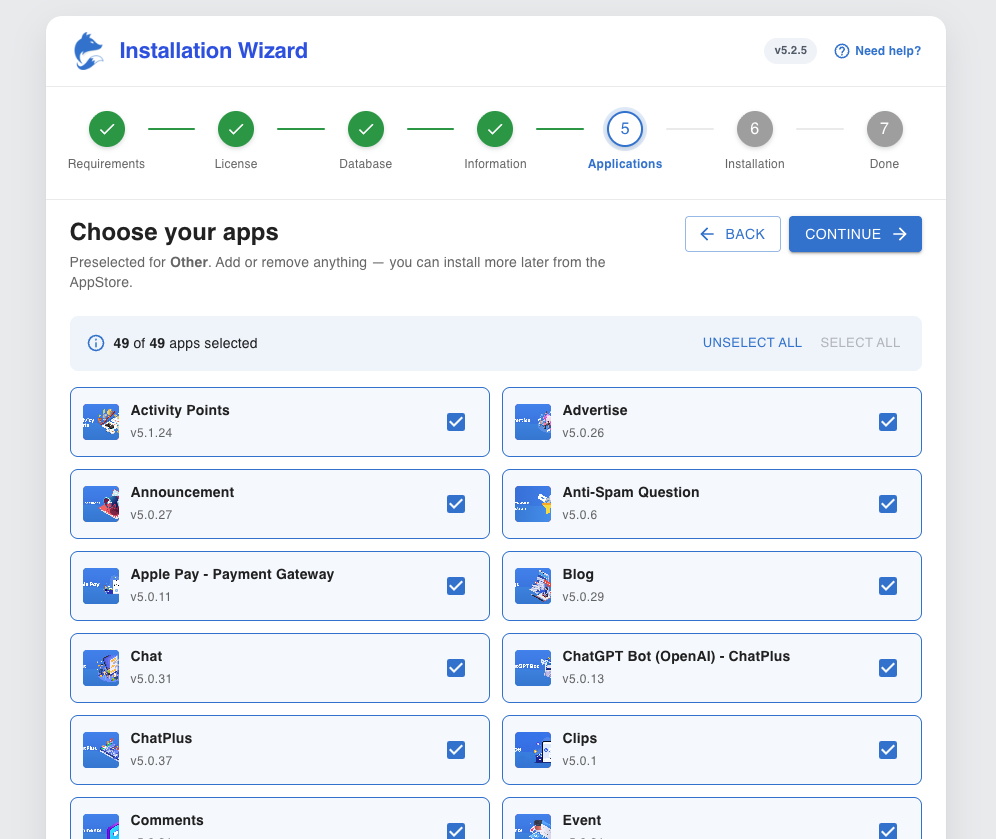Click the Installation Wizard title
Viewport: 996px width, 839px height.
click(x=213, y=51)
